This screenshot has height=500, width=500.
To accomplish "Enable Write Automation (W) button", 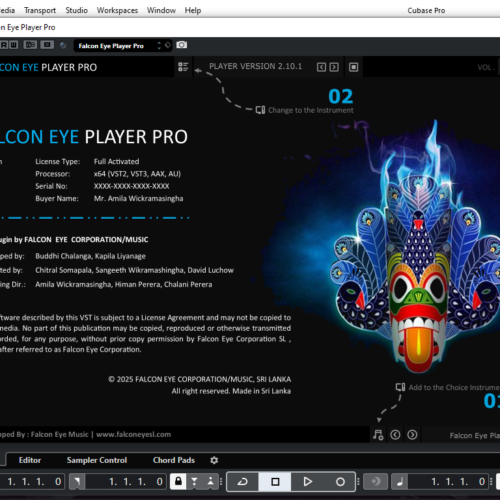I will [13, 45].
